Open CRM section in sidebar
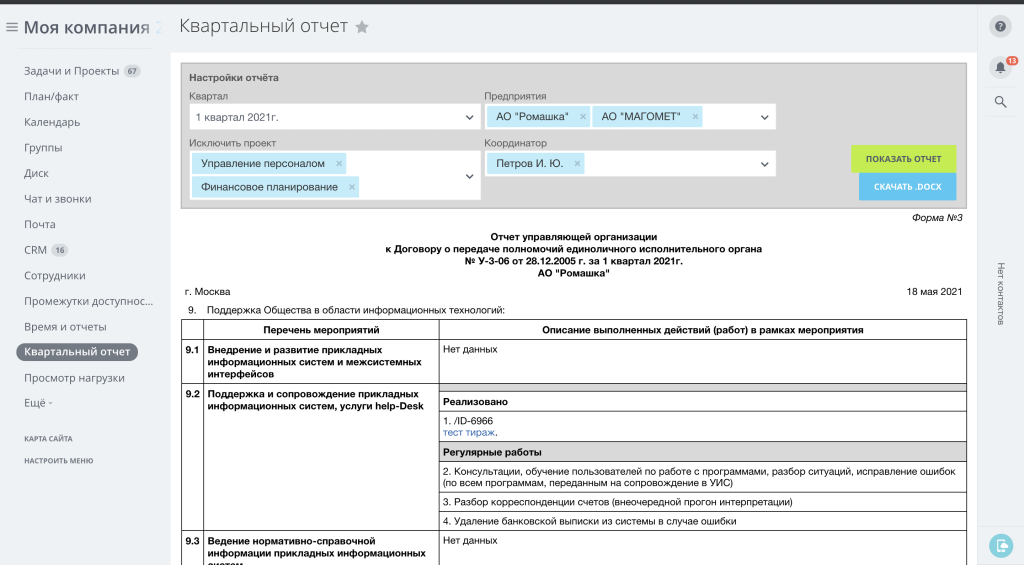The height and width of the screenshot is (565, 1024). coord(35,250)
